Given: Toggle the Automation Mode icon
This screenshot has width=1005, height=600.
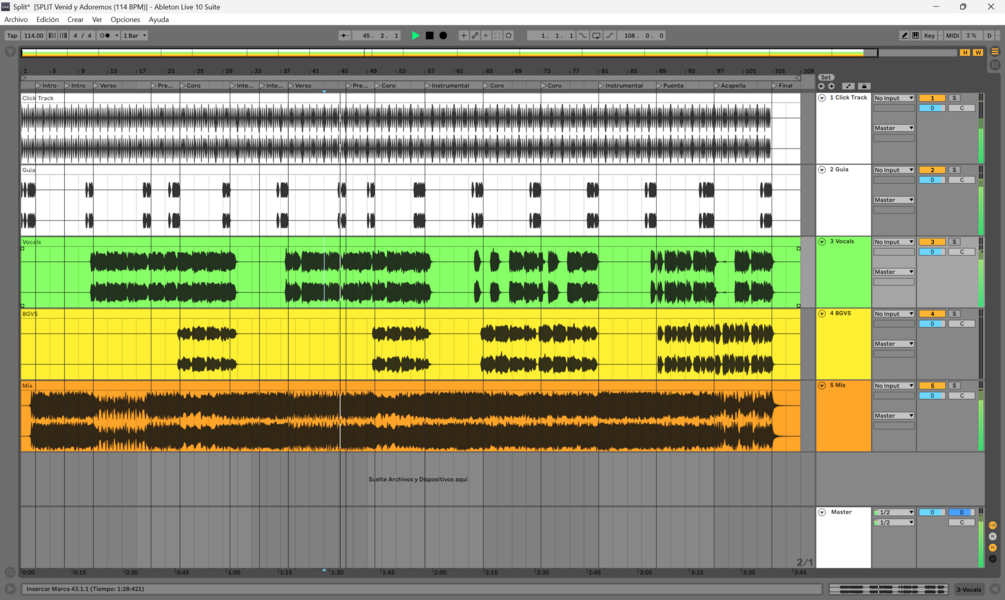Looking at the screenshot, I should coord(848,86).
